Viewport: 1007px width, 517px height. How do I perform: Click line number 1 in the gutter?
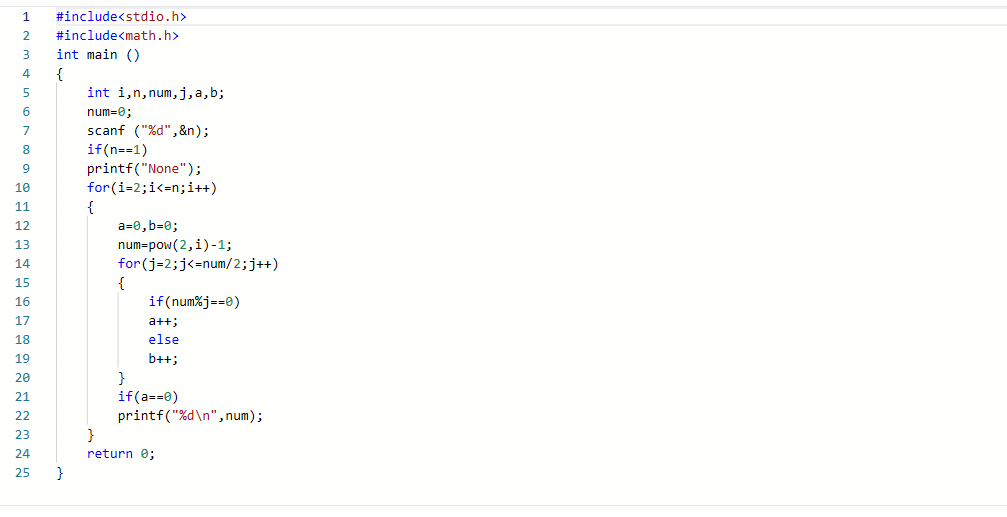pyautogui.click(x=24, y=17)
